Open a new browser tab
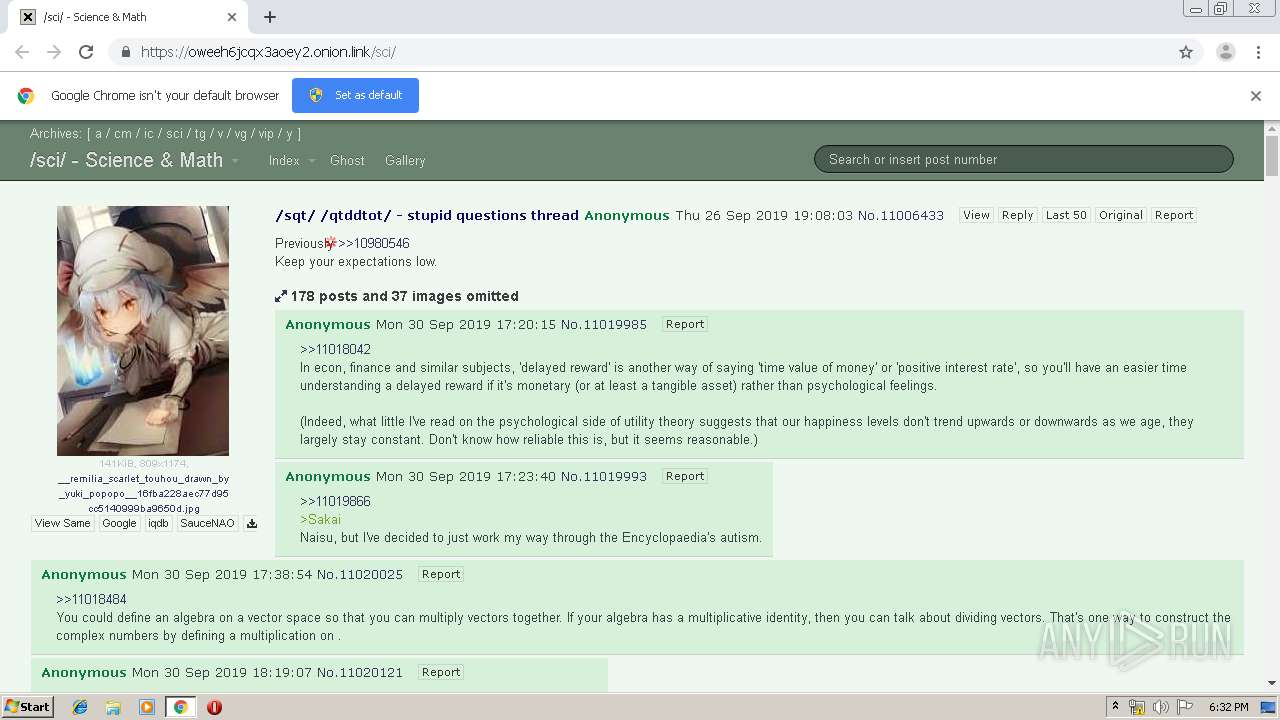Viewport: 1280px width, 720px height. tap(270, 17)
